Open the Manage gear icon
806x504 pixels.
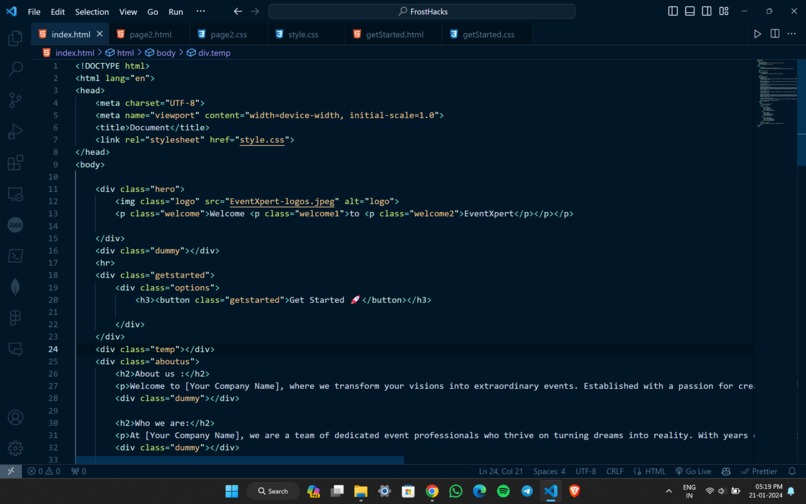click(x=15, y=448)
